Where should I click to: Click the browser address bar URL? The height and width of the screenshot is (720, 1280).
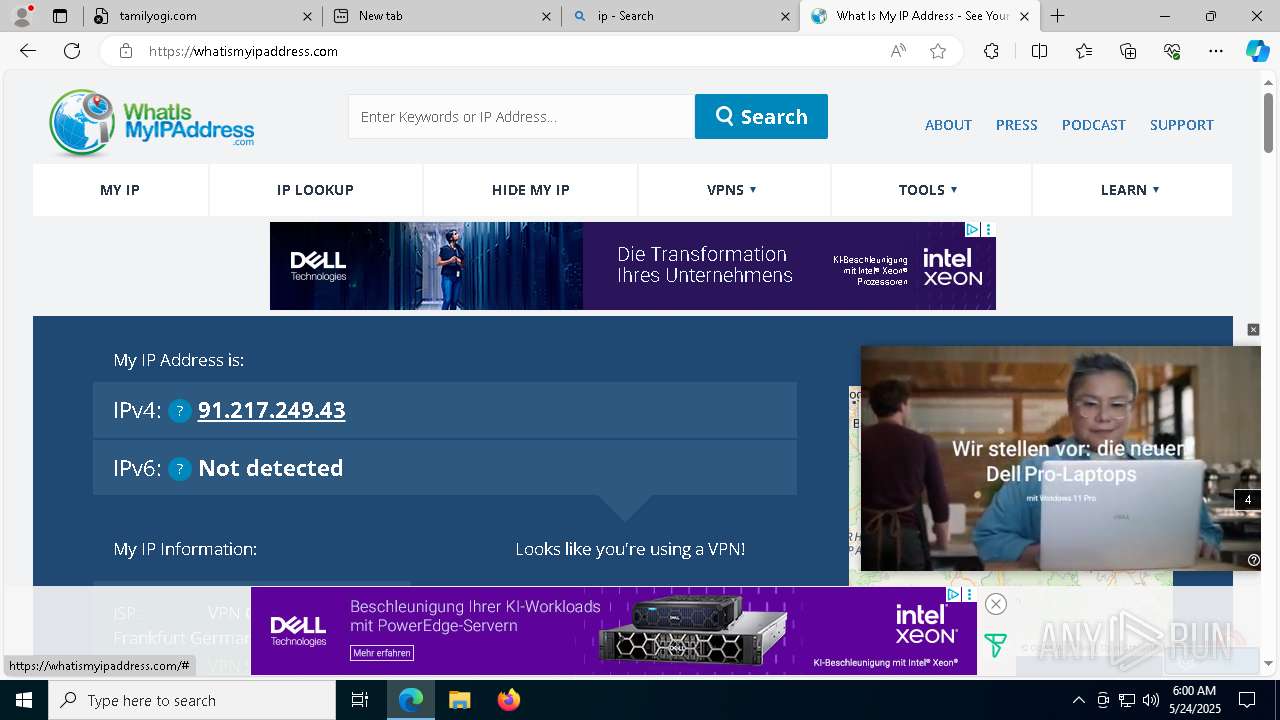pos(243,51)
